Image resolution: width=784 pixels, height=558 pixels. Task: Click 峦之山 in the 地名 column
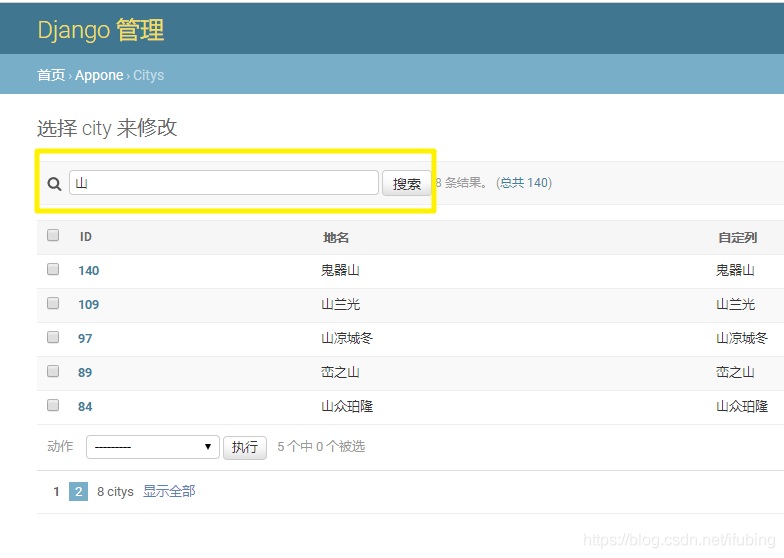(x=340, y=372)
